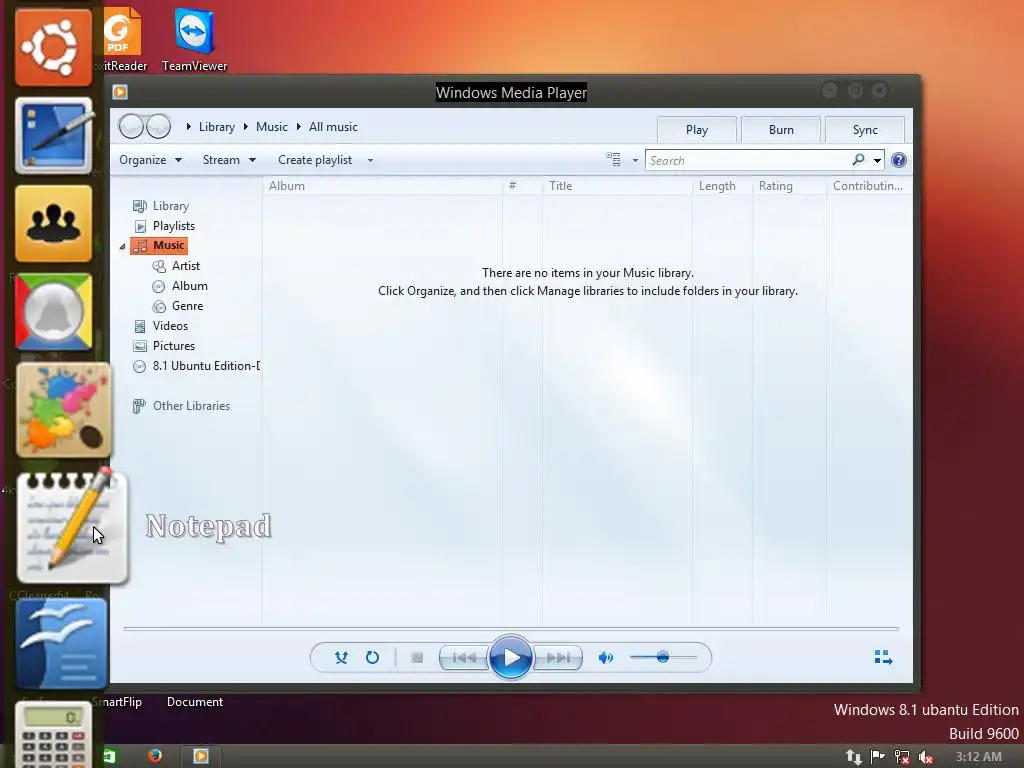Collapse the Music tree node triangle
Viewport: 1024px width, 768px height.
122,246
